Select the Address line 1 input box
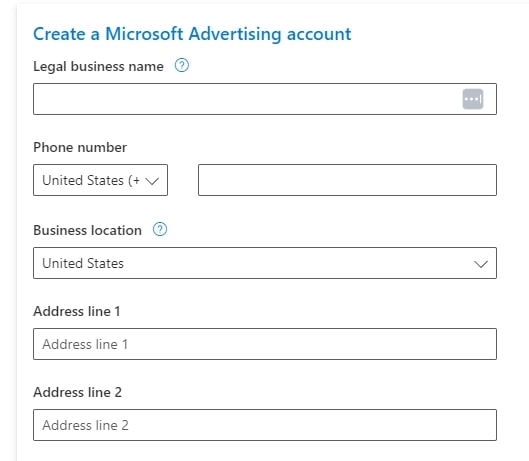 point(265,344)
